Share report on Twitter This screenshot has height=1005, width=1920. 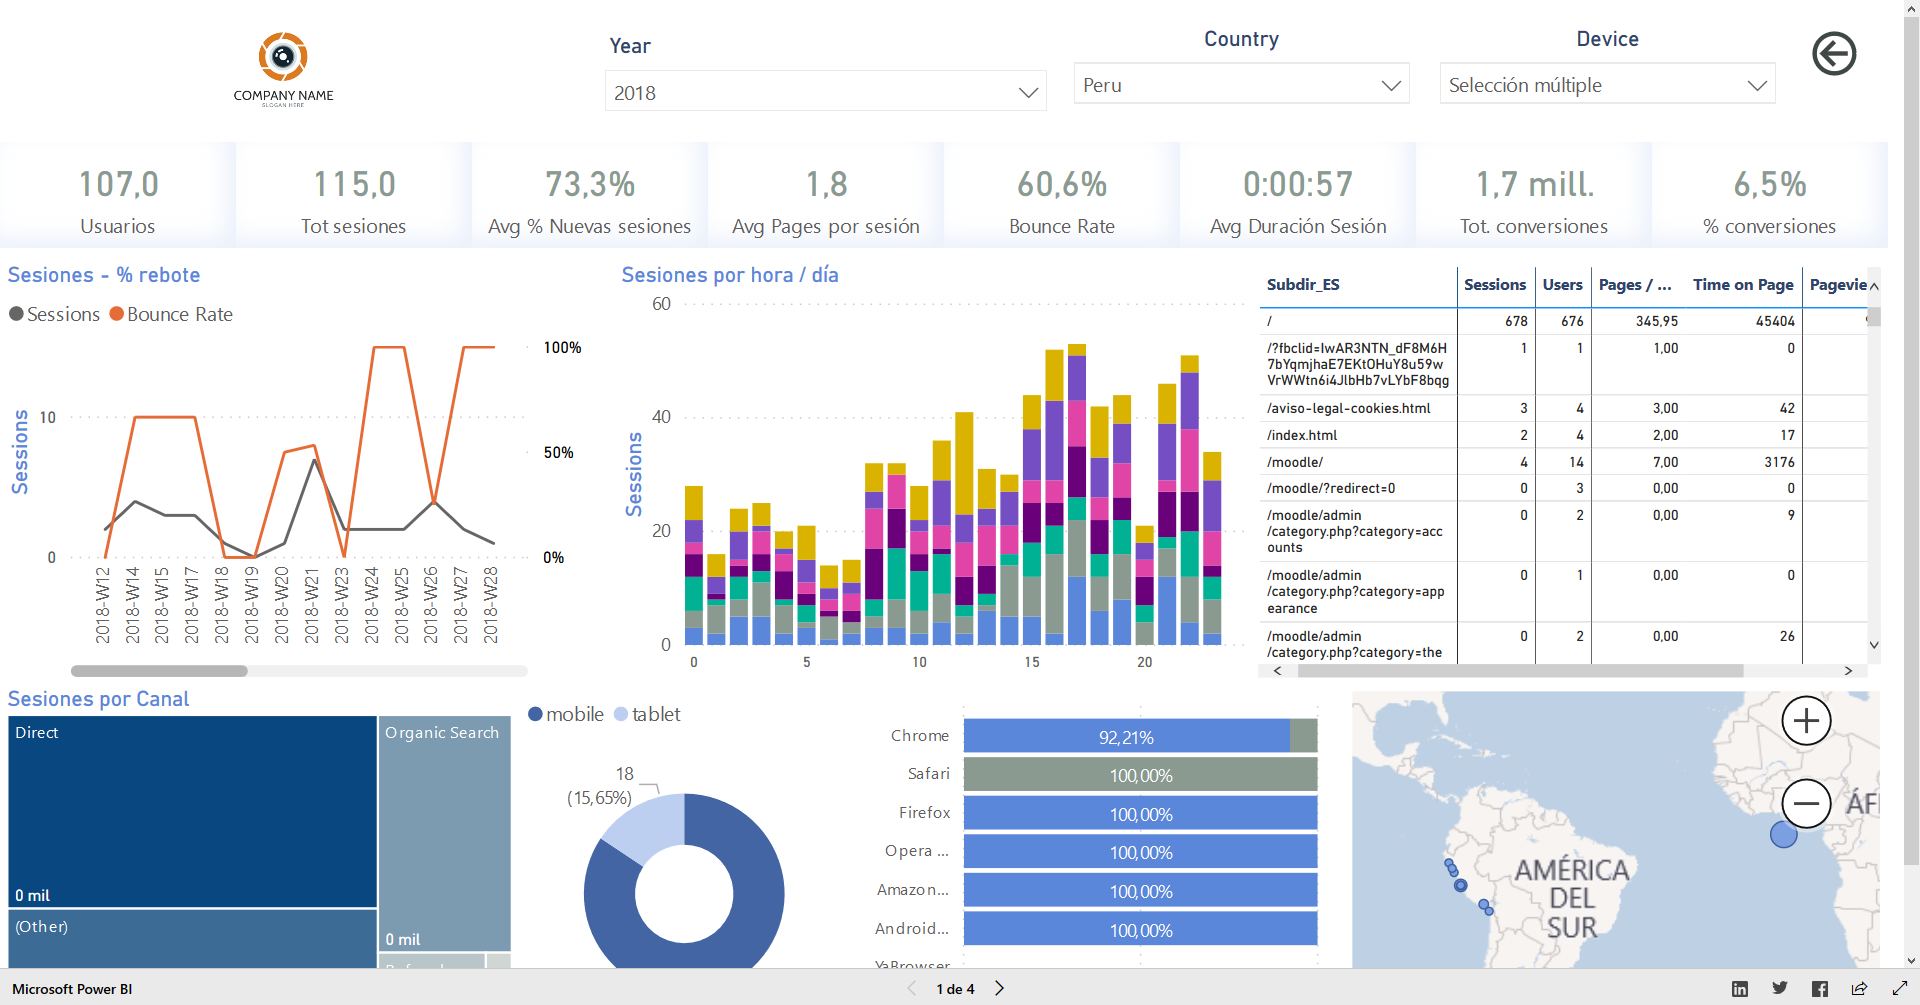pyautogui.click(x=1780, y=989)
